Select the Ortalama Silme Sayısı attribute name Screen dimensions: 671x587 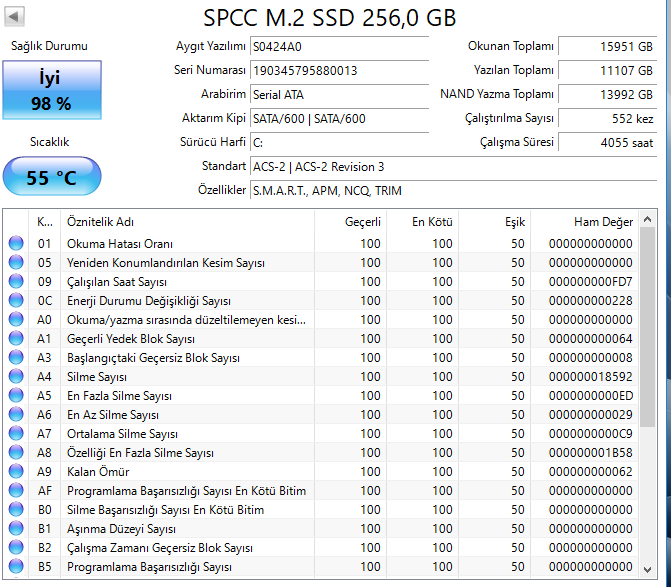tap(122, 433)
